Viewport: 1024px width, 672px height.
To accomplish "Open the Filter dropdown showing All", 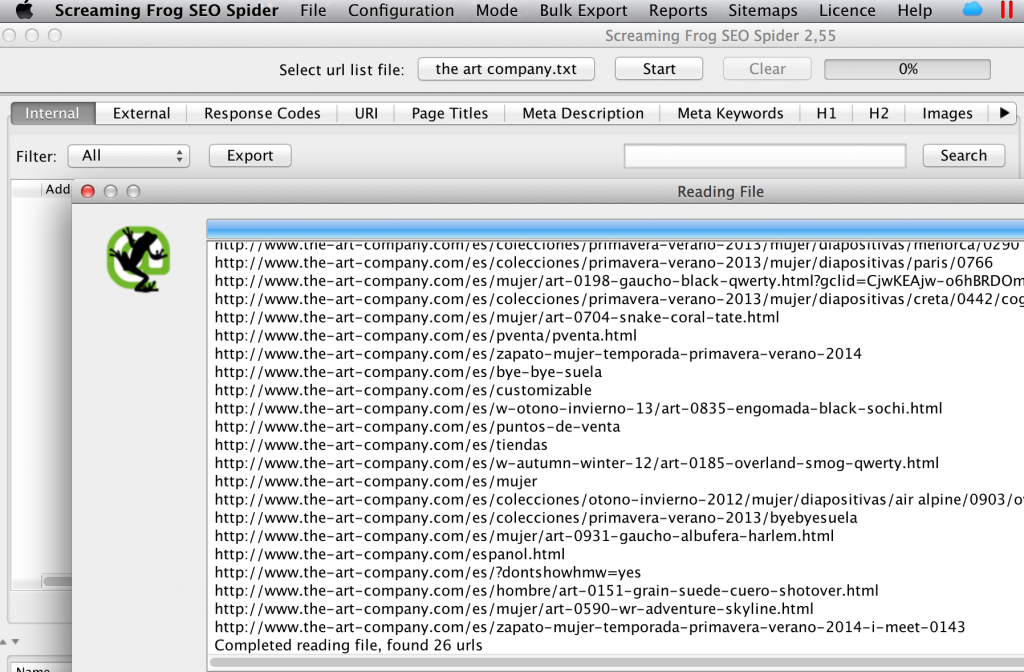I will pos(129,156).
